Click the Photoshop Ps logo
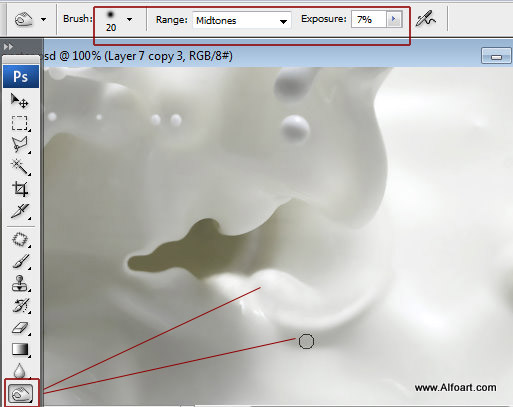Viewport: 513px width, 407px height. [21, 77]
